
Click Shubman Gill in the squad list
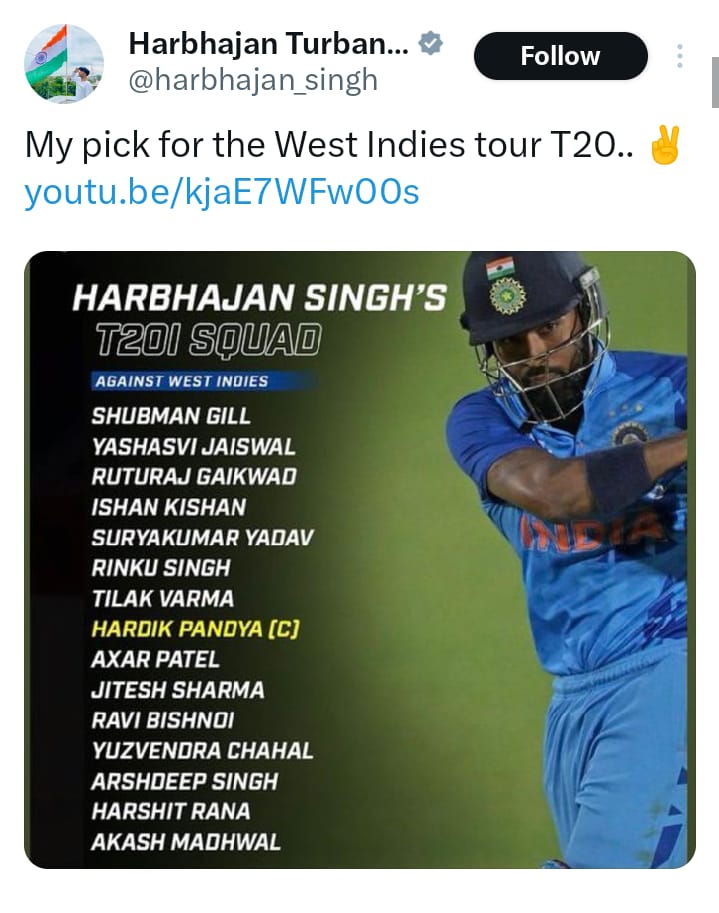click(x=171, y=415)
